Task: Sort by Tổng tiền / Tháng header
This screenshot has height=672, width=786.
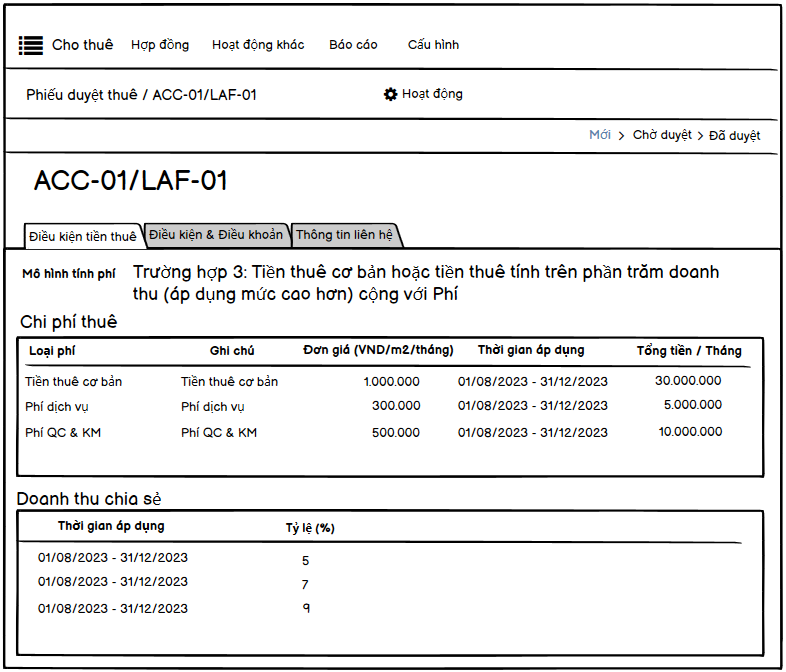Action: [x=689, y=351]
